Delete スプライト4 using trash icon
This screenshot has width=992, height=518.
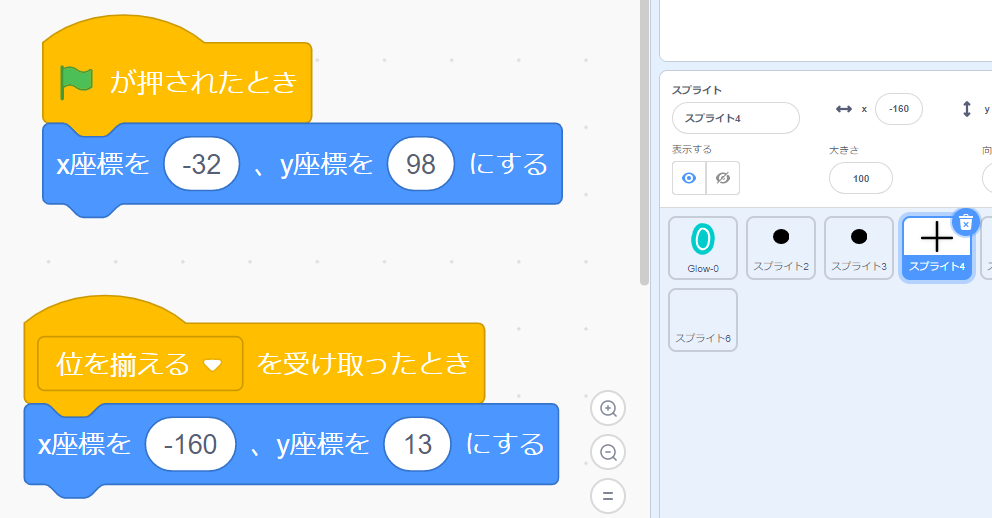(x=964, y=222)
